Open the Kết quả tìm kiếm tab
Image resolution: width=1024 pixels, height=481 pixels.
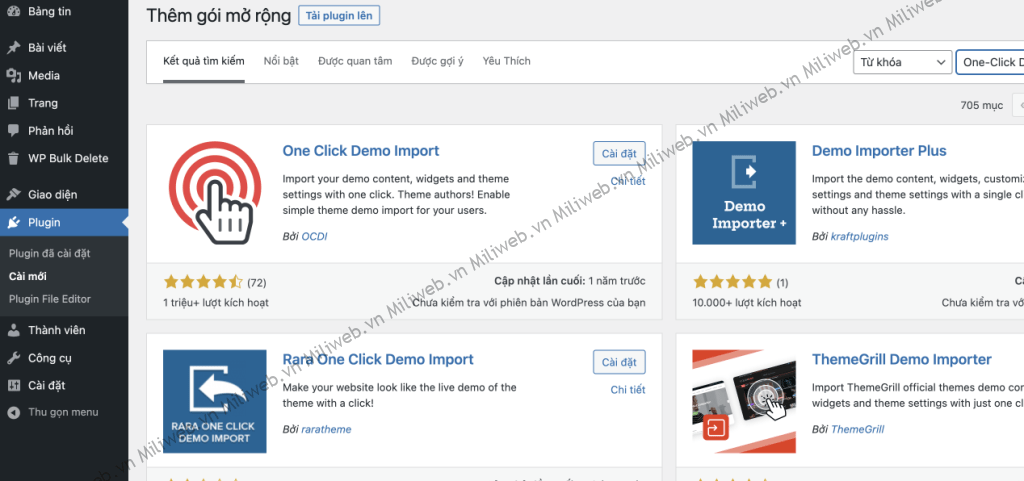[204, 61]
